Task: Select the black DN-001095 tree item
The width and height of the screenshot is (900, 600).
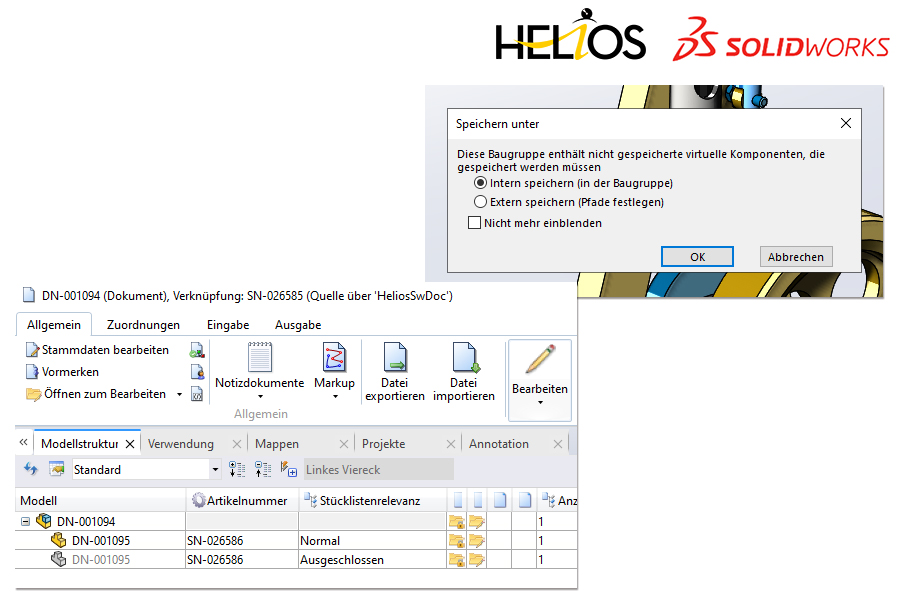Action: (101, 541)
